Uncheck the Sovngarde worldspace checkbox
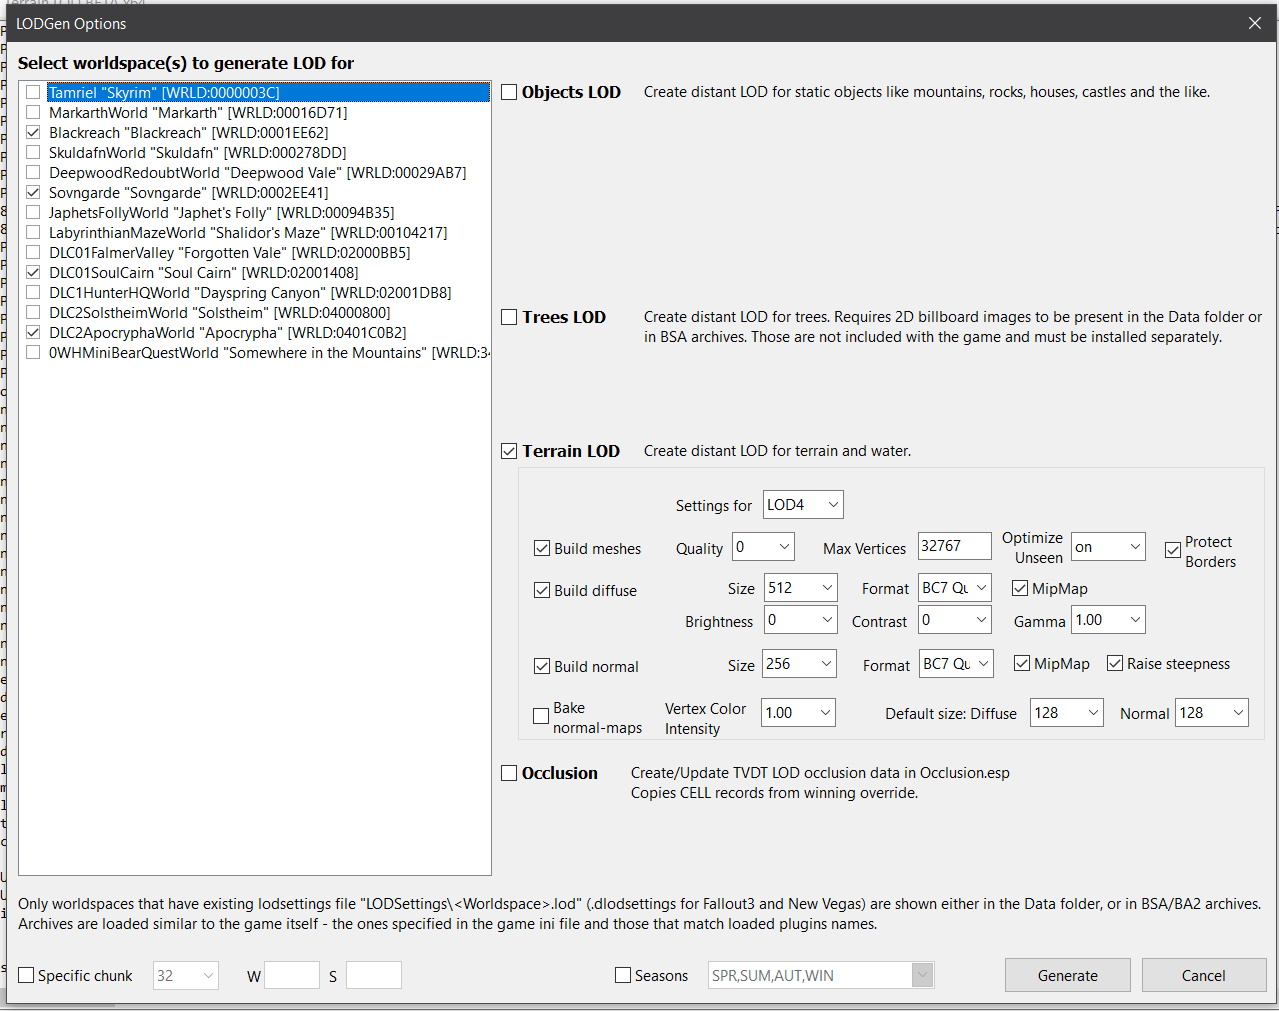 click(33, 192)
